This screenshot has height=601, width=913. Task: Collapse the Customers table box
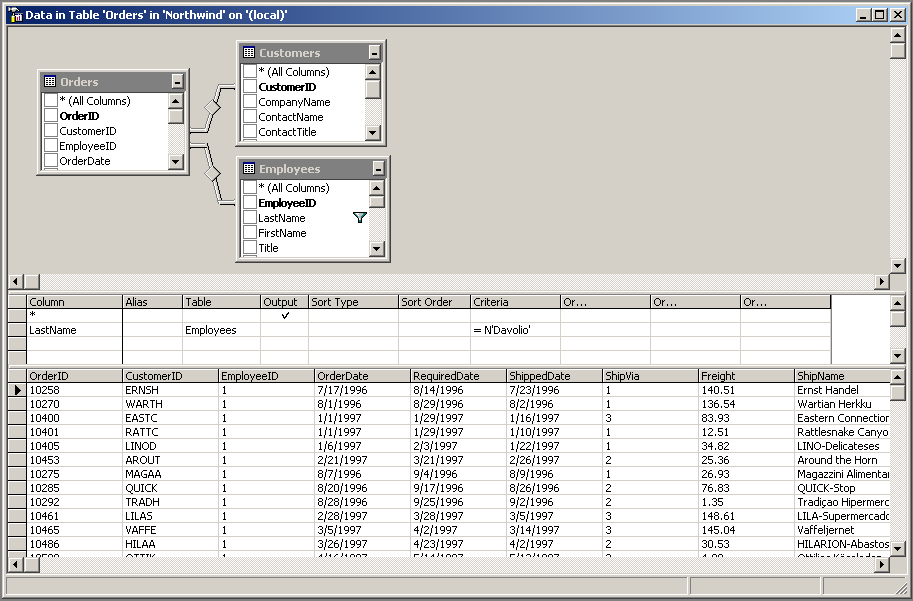point(374,53)
